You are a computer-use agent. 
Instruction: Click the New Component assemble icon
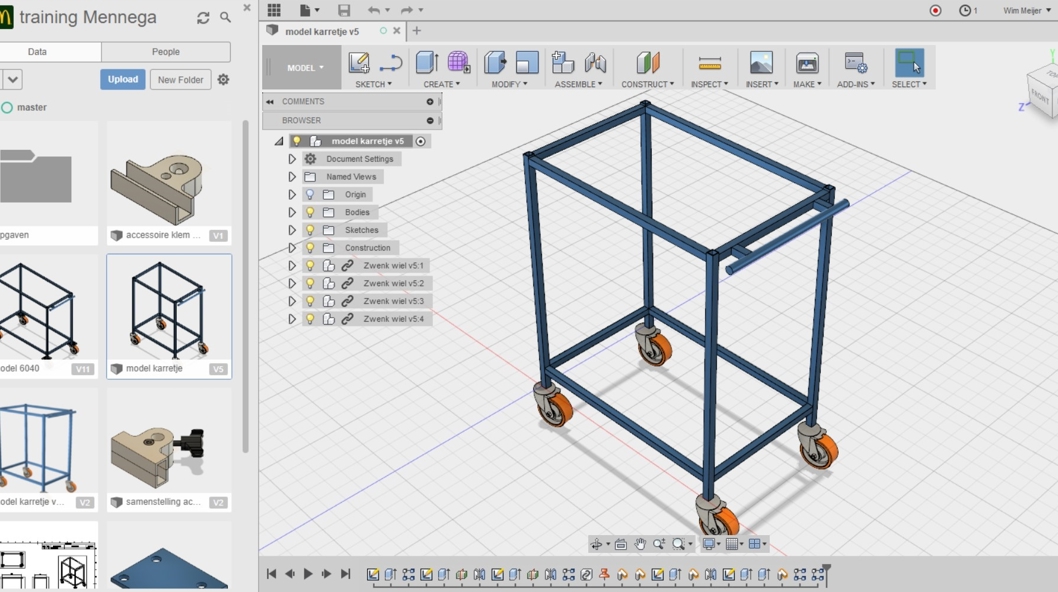(562, 63)
